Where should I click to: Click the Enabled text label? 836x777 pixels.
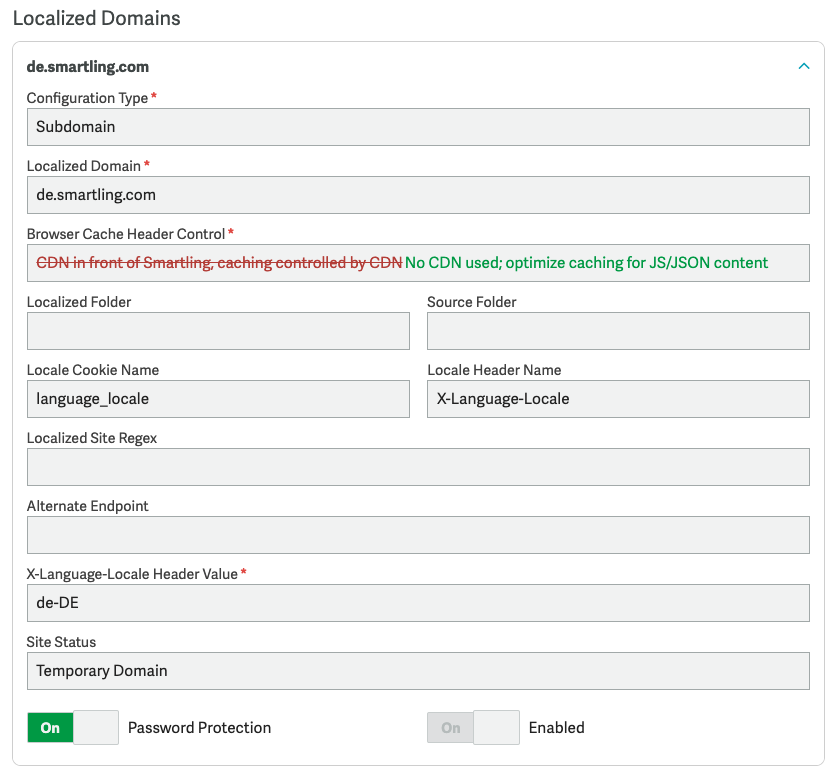point(556,728)
